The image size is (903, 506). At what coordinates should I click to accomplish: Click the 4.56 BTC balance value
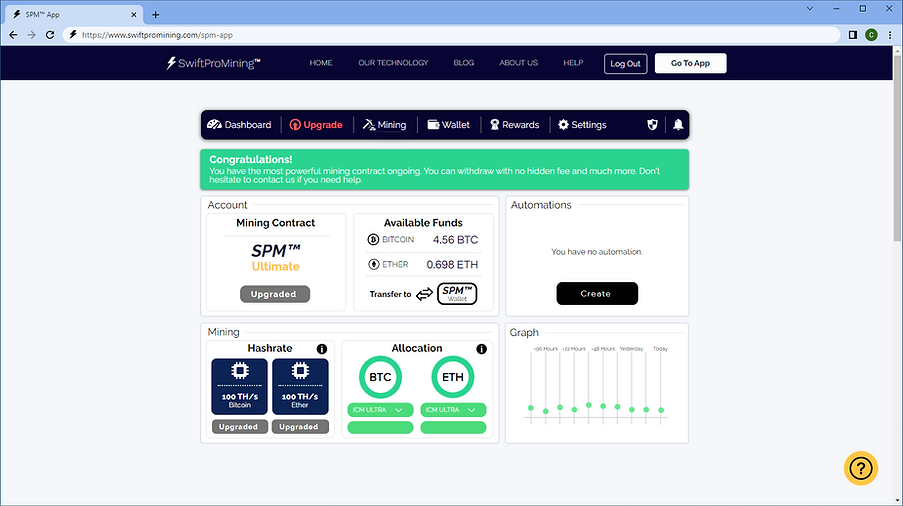(x=456, y=239)
